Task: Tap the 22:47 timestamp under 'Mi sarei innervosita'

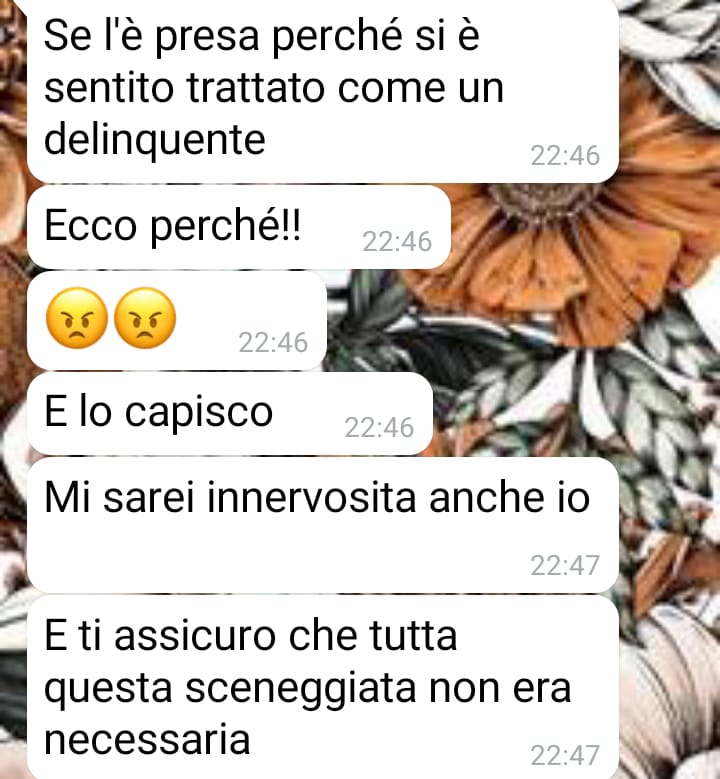Action: point(565,565)
